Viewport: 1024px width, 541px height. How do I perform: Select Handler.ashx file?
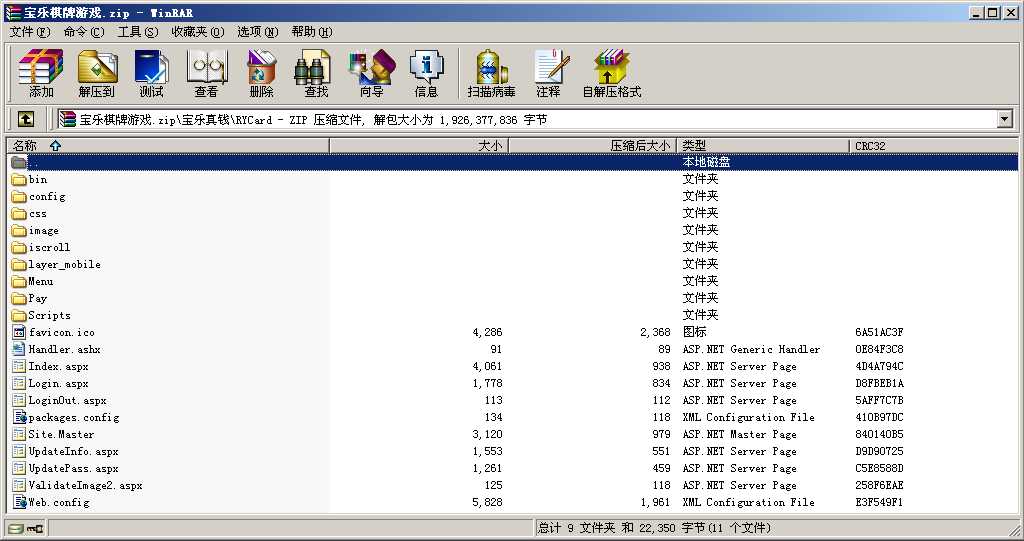pos(56,349)
